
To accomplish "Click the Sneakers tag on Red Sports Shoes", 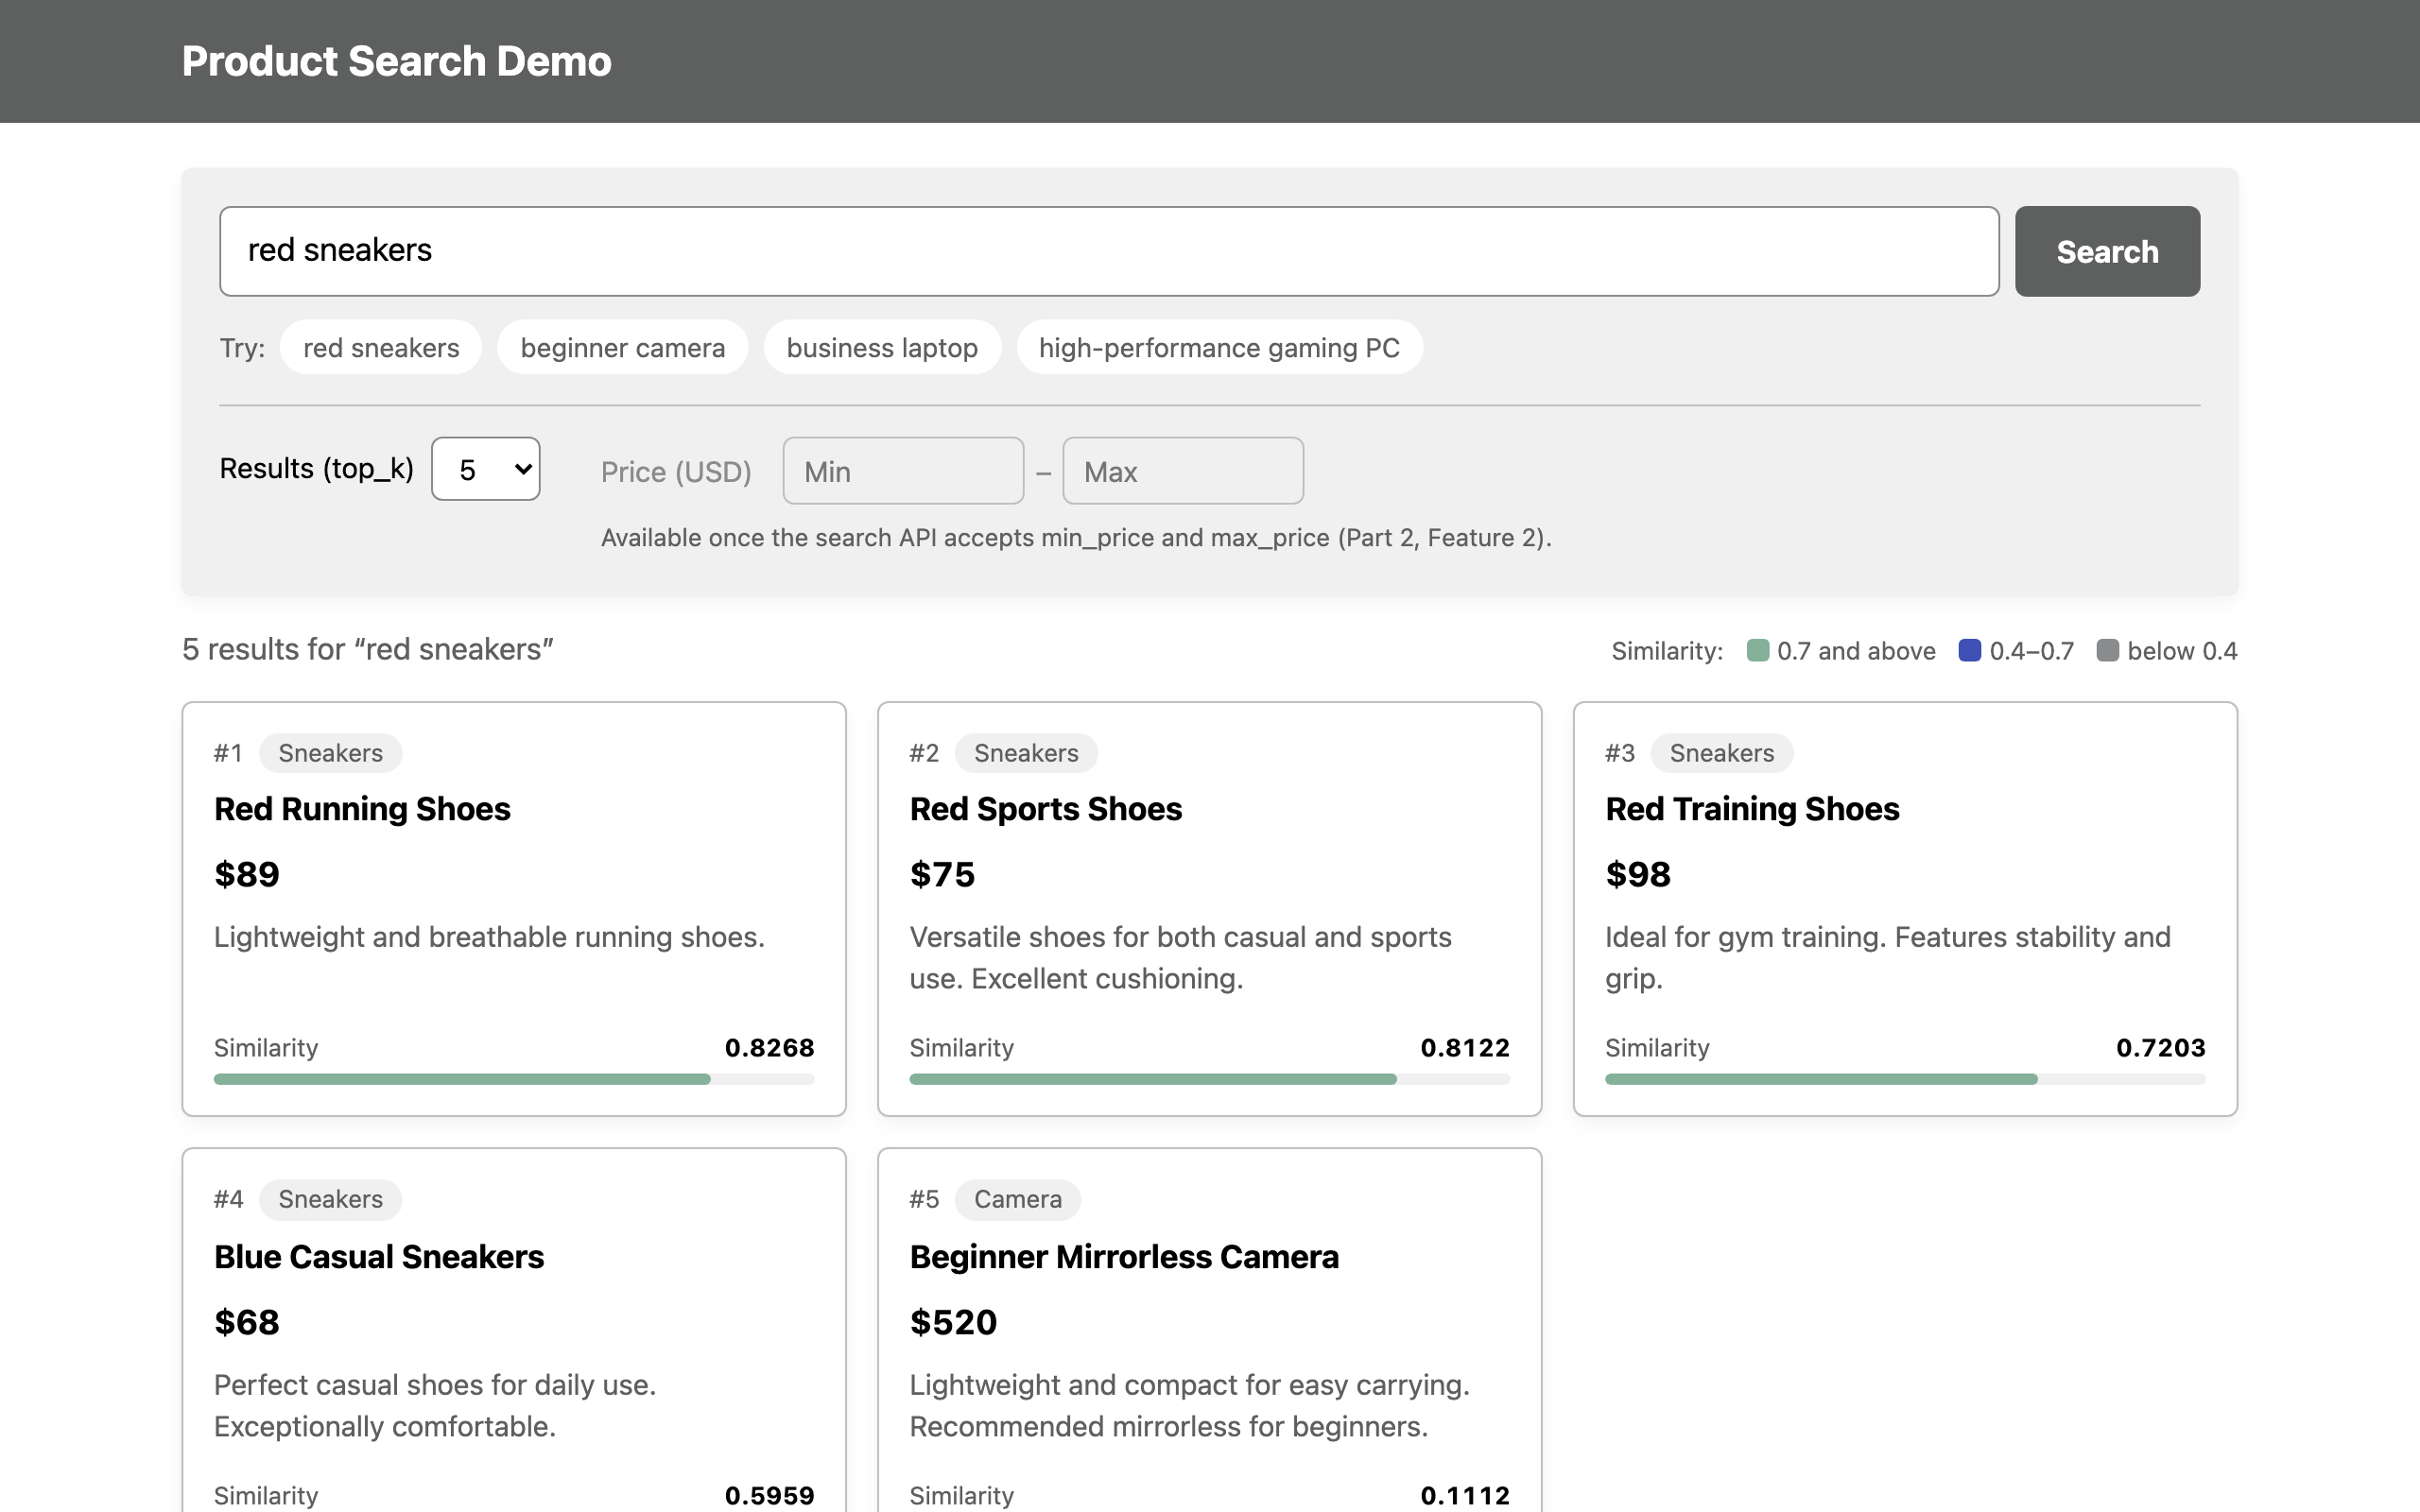I will (1026, 753).
